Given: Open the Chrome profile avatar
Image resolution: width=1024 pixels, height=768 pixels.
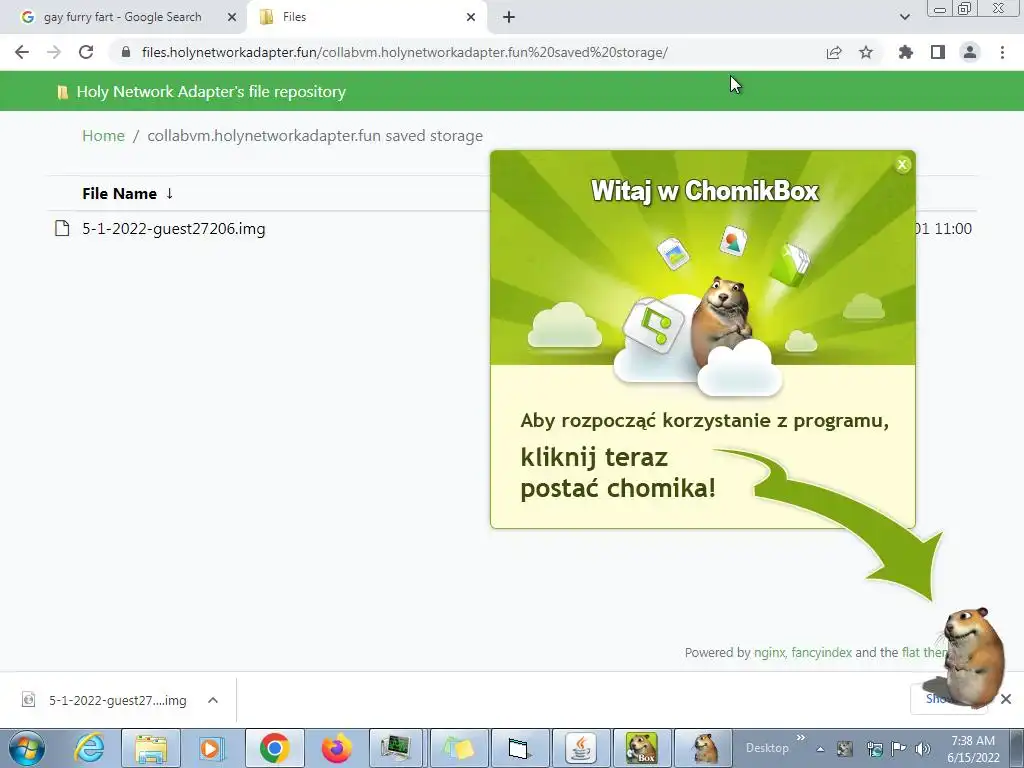Looking at the screenshot, I should point(970,52).
